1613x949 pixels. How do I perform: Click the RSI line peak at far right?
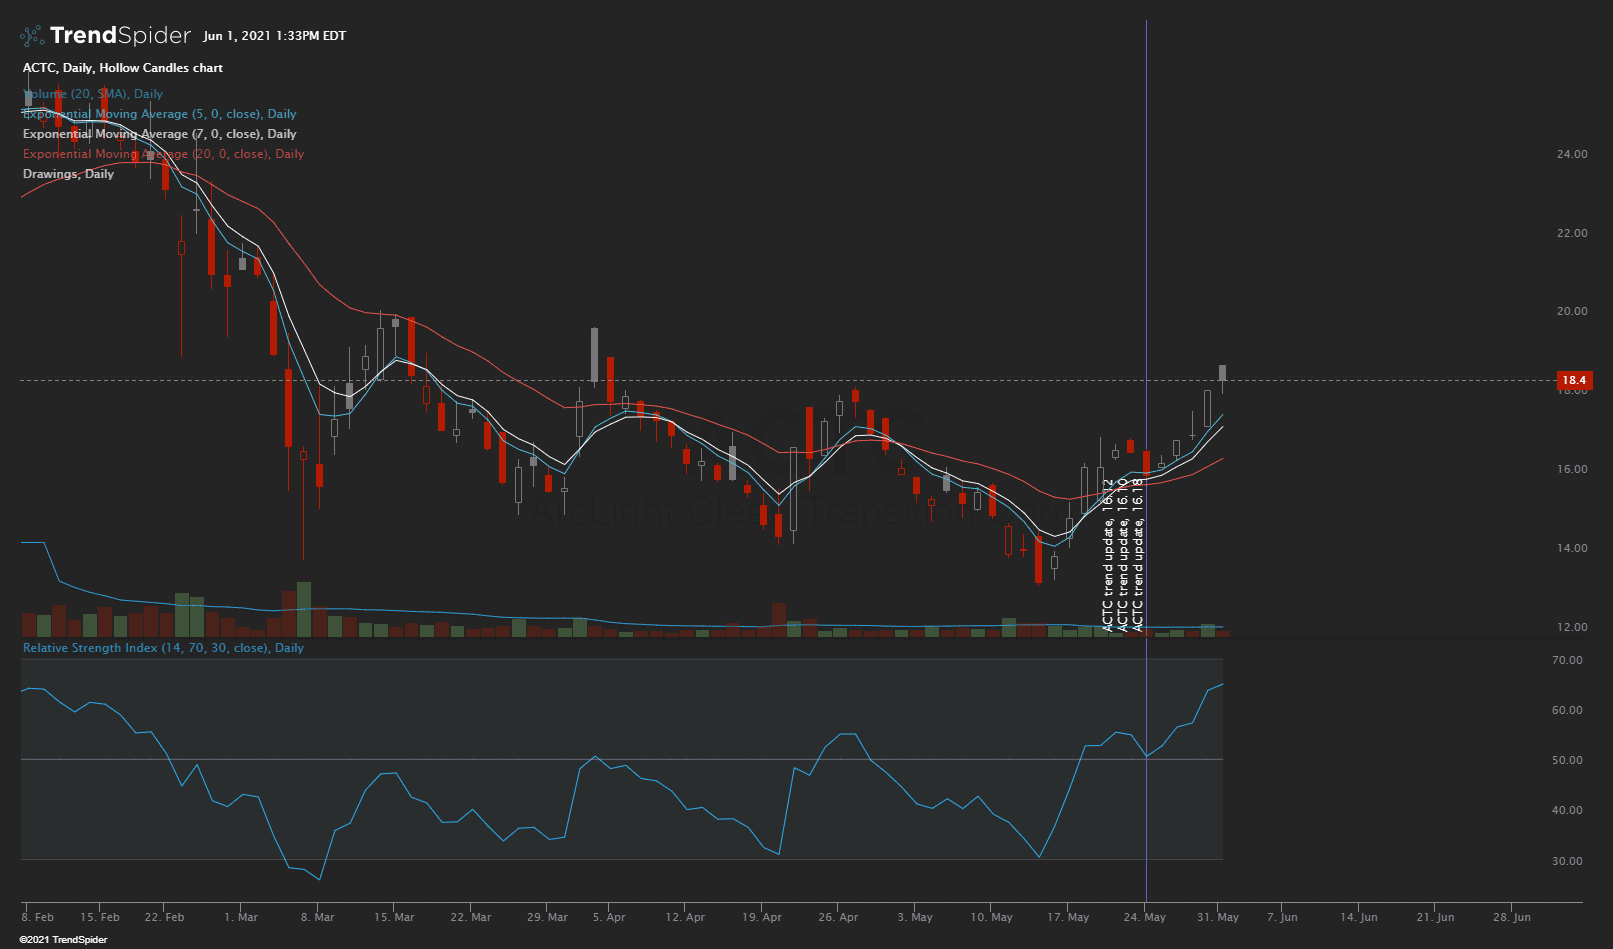tap(1221, 685)
